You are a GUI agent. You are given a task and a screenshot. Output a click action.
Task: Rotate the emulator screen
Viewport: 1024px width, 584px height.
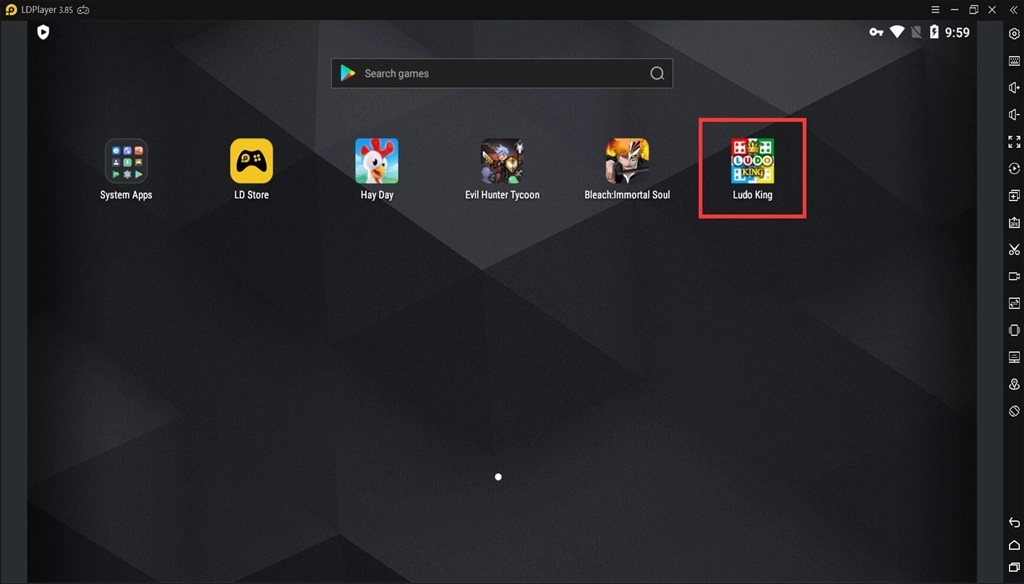point(1014,411)
